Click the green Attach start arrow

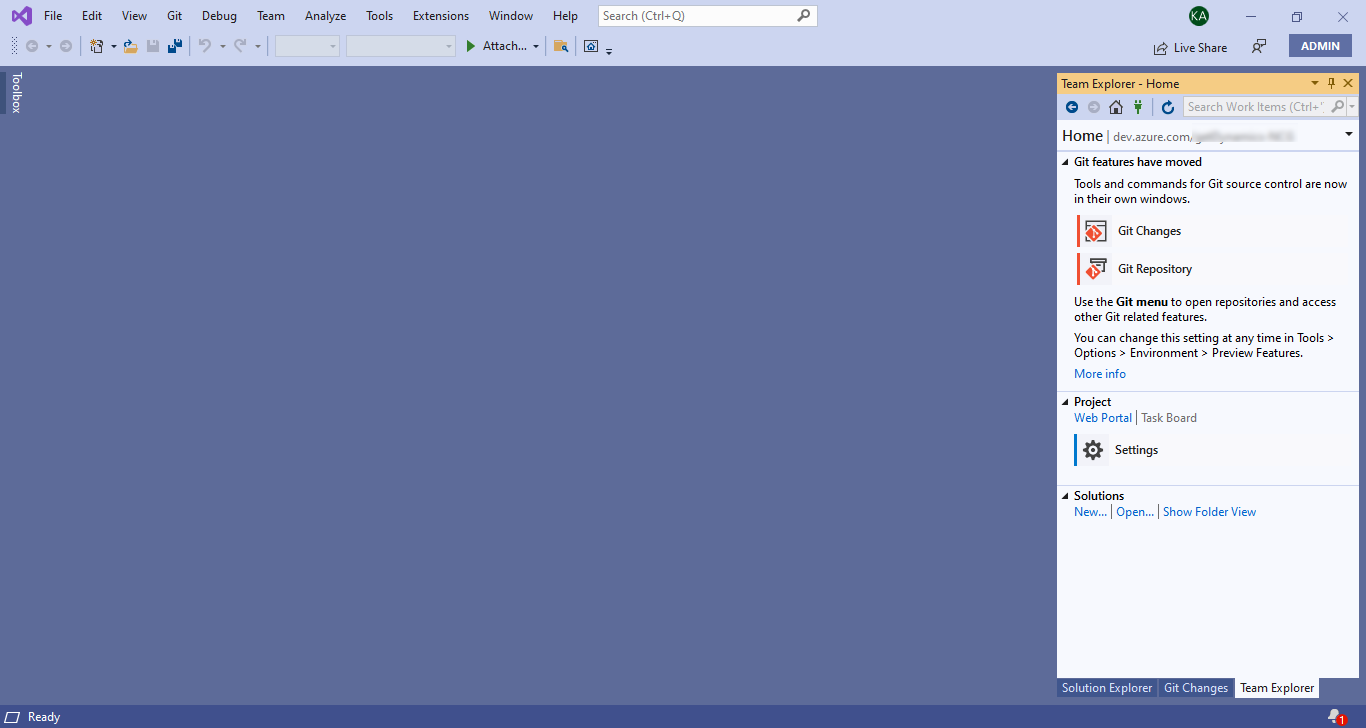471,46
